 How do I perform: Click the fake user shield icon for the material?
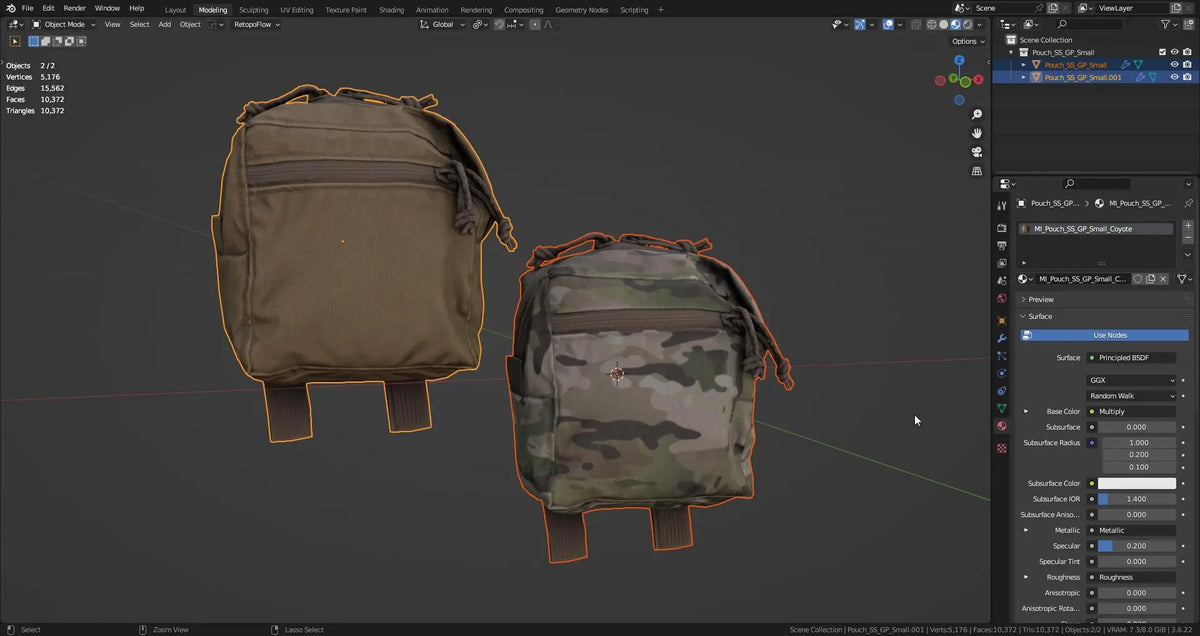[x=1137, y=279]
